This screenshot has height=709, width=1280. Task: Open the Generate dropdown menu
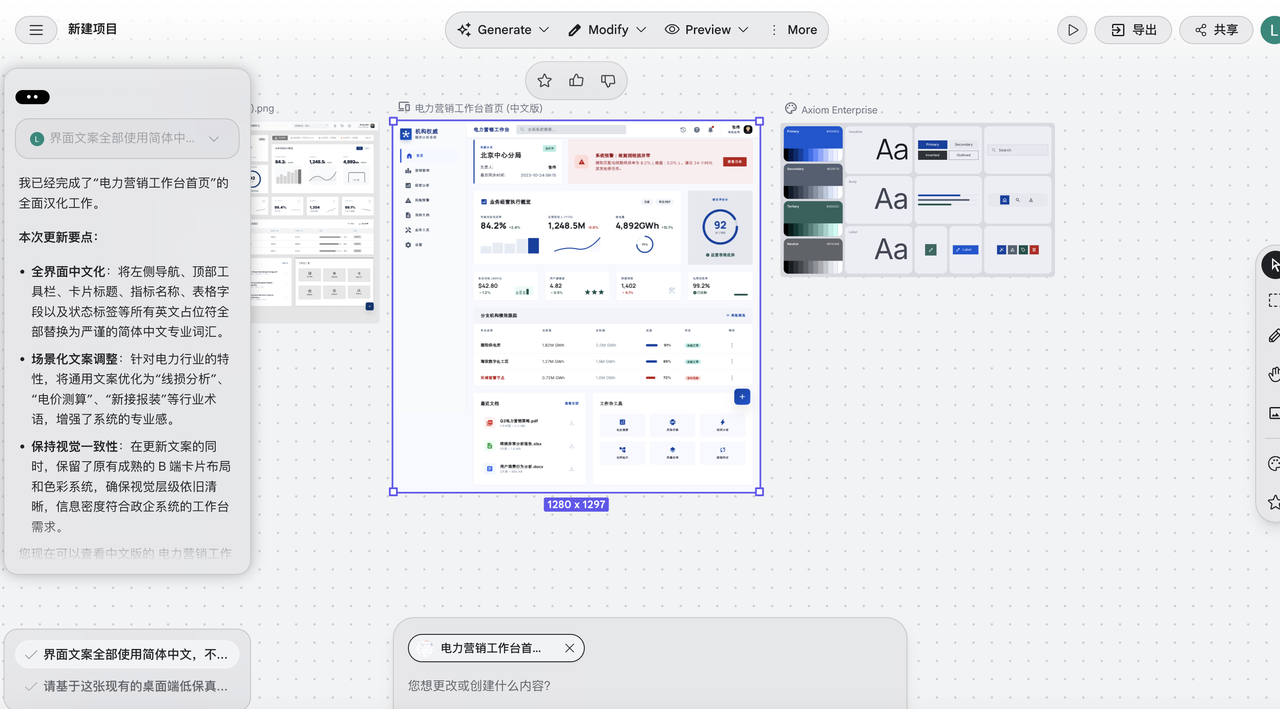503,30
